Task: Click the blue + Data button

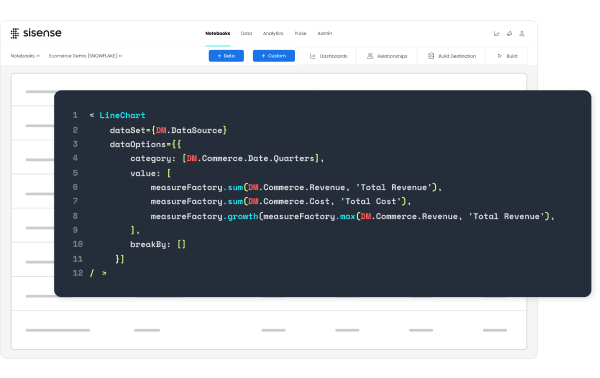Action: click(226, 56)
